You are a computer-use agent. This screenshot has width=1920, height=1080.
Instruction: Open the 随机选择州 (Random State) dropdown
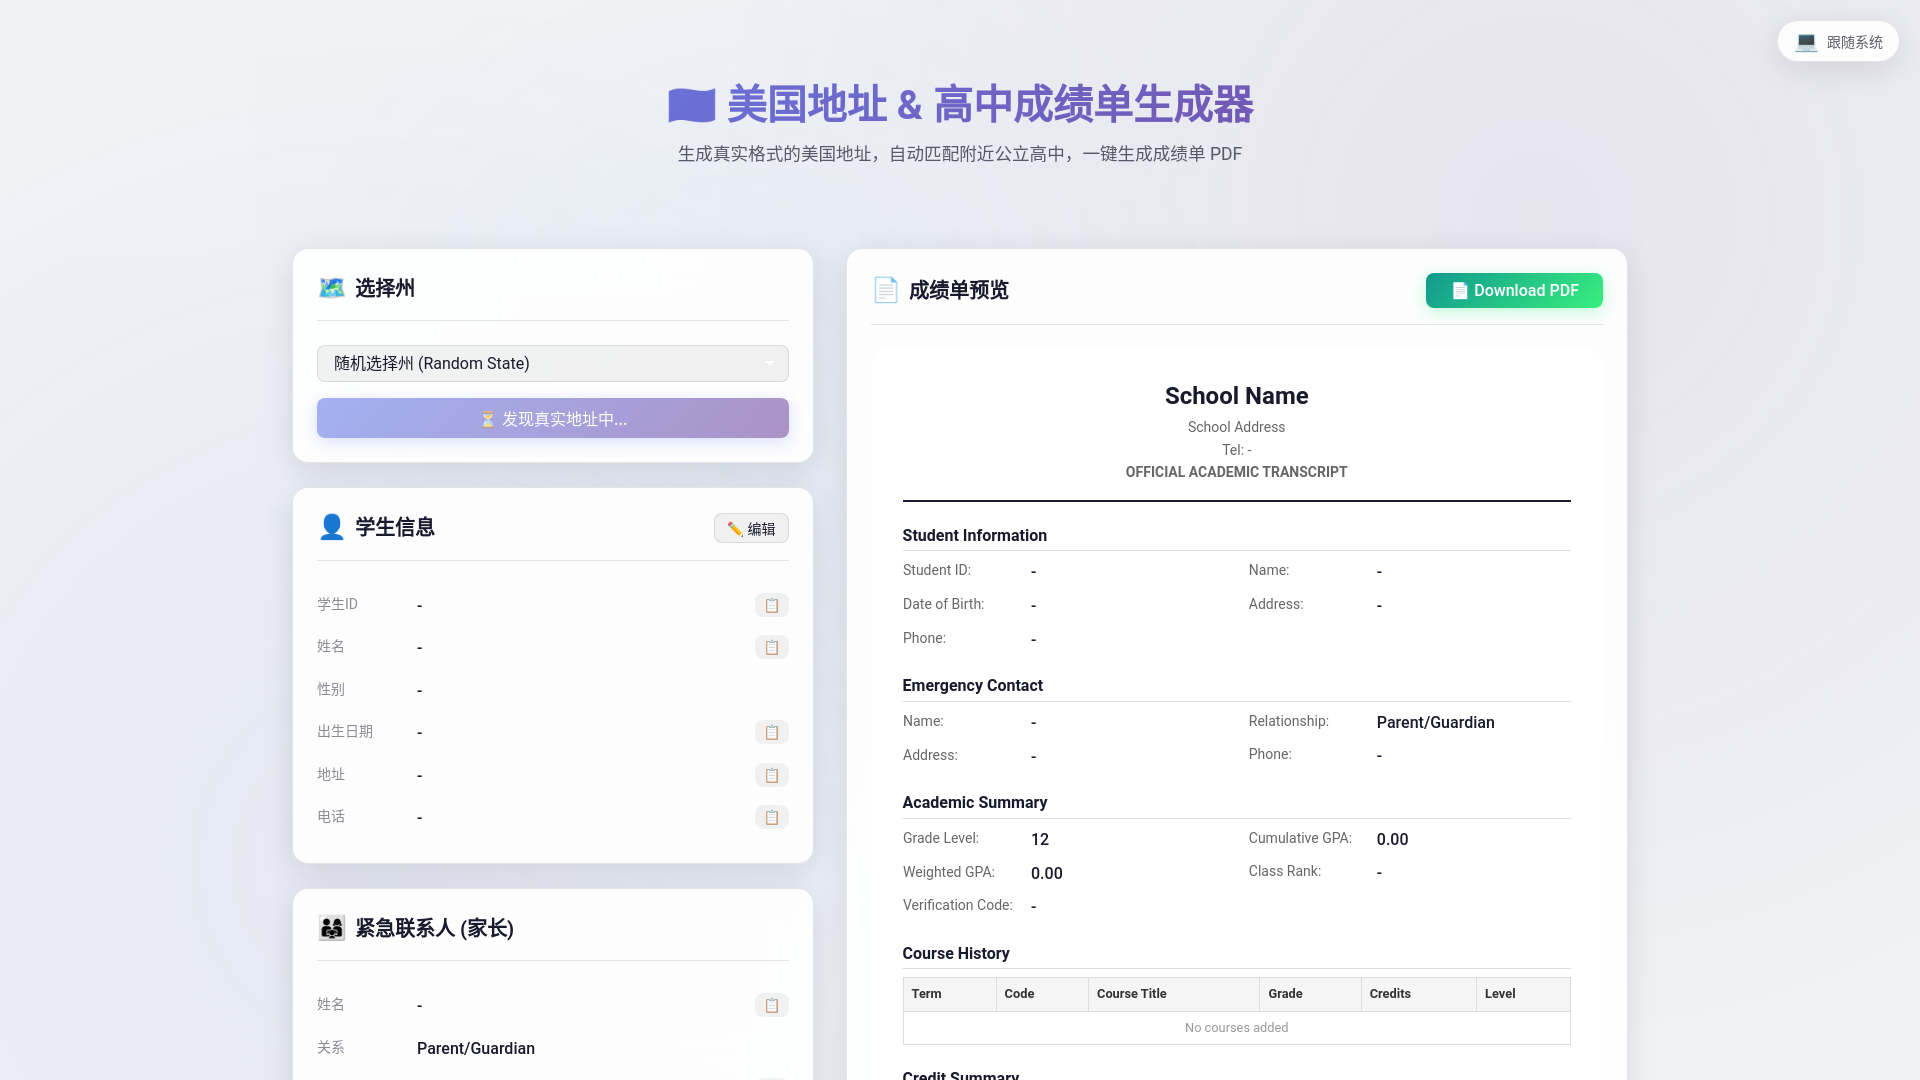[553, 363]
